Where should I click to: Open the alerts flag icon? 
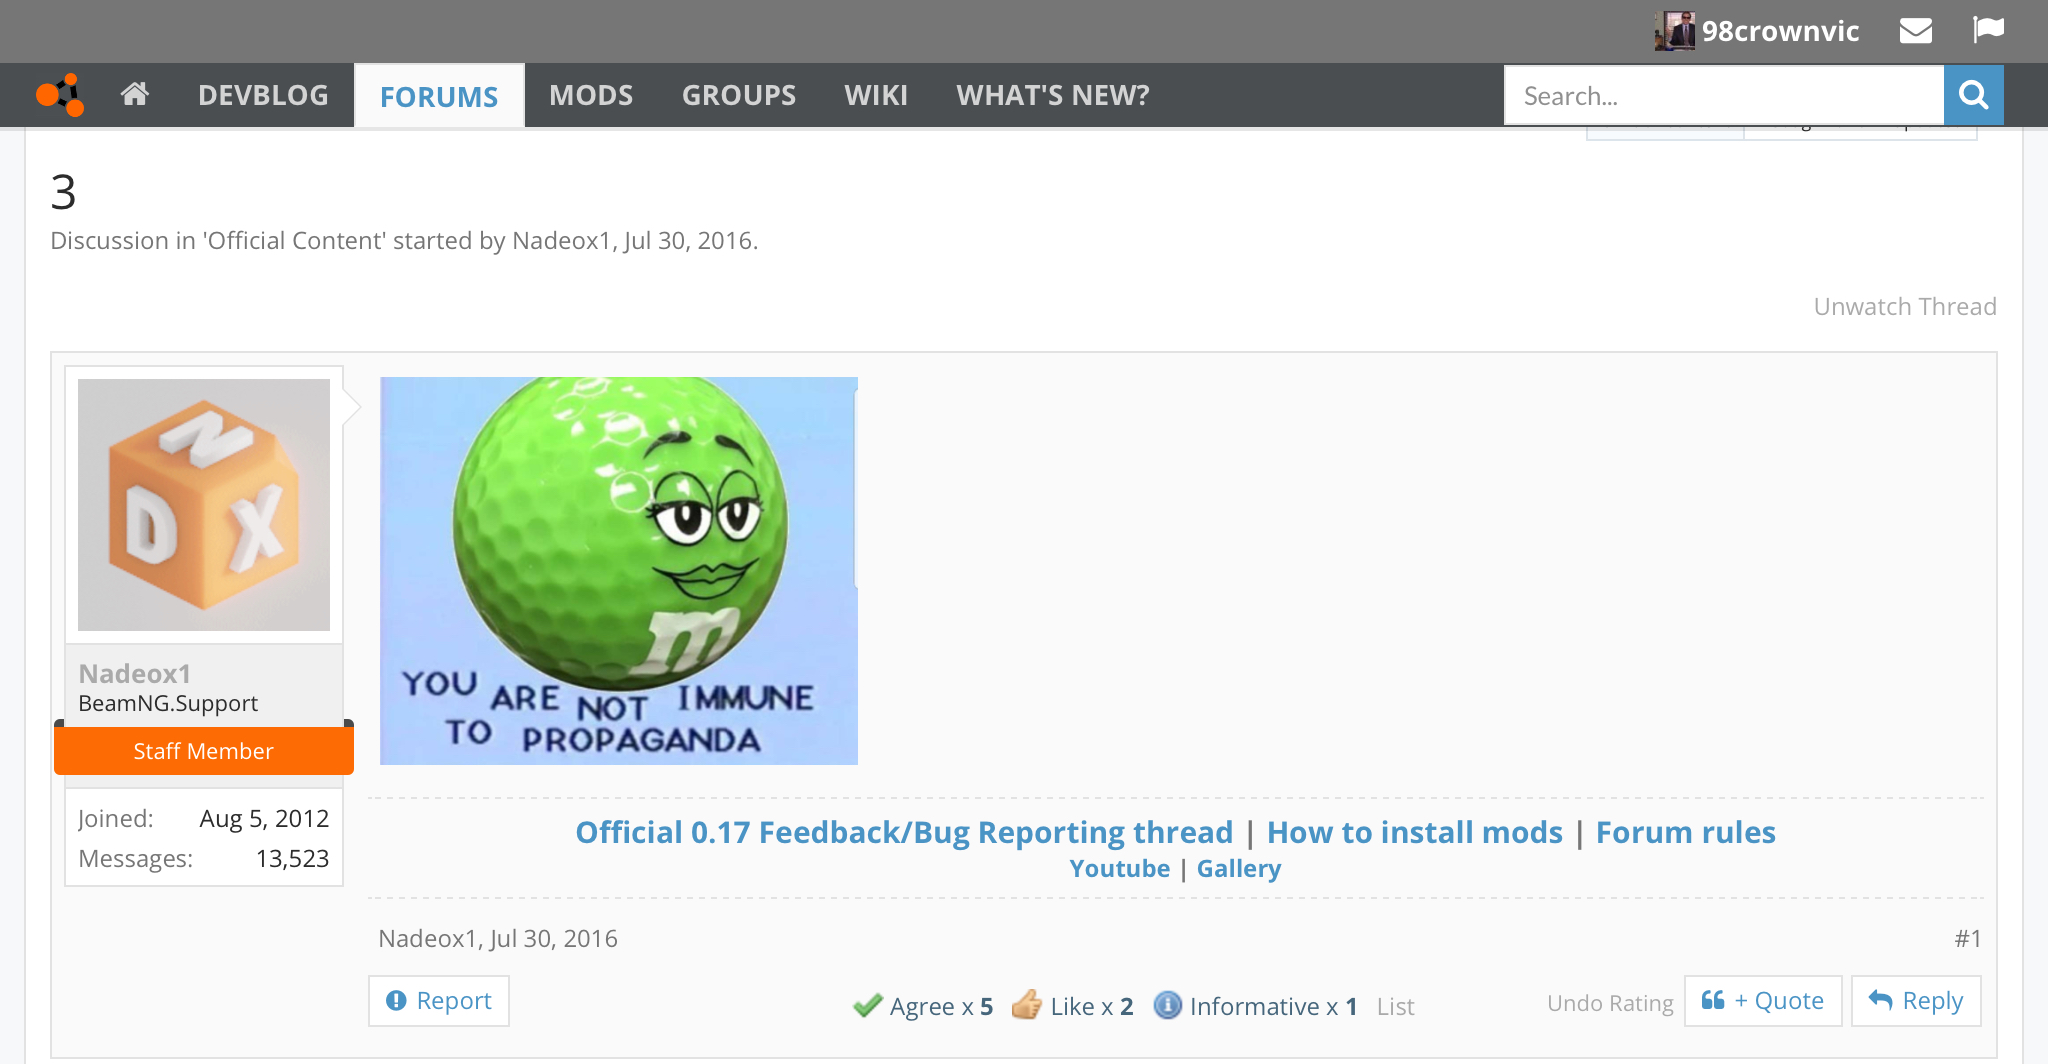coord(1988,30)
